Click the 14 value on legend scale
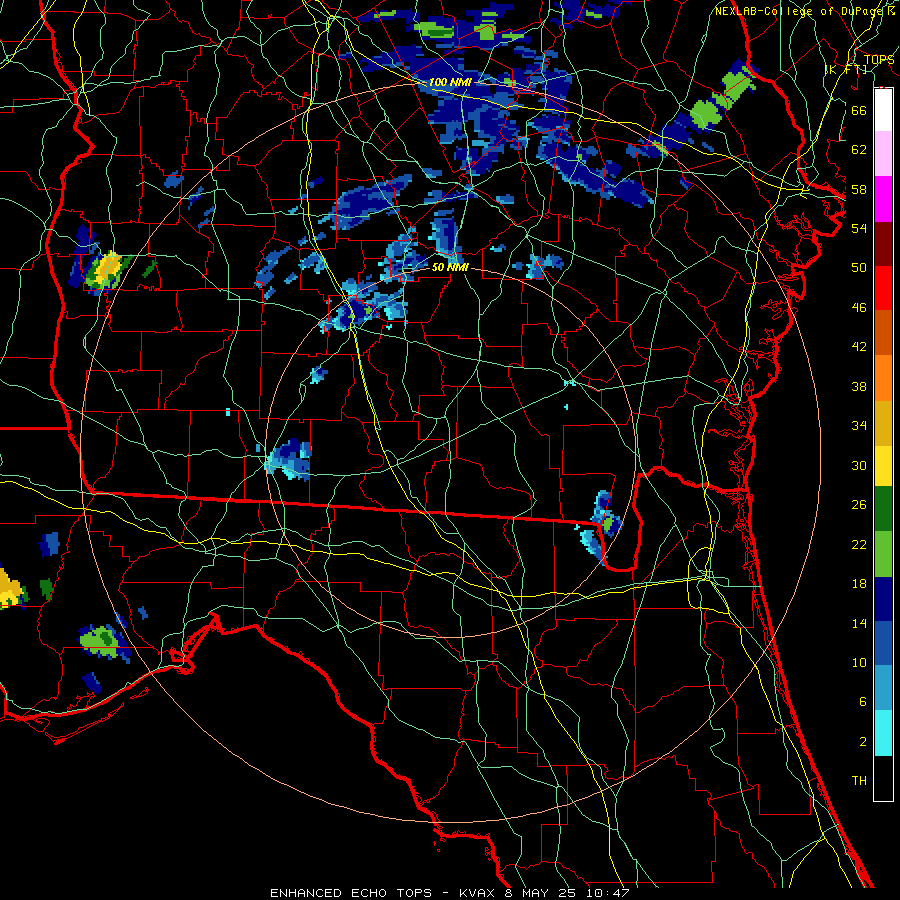 pyautogui.click(x=859, y=623)
